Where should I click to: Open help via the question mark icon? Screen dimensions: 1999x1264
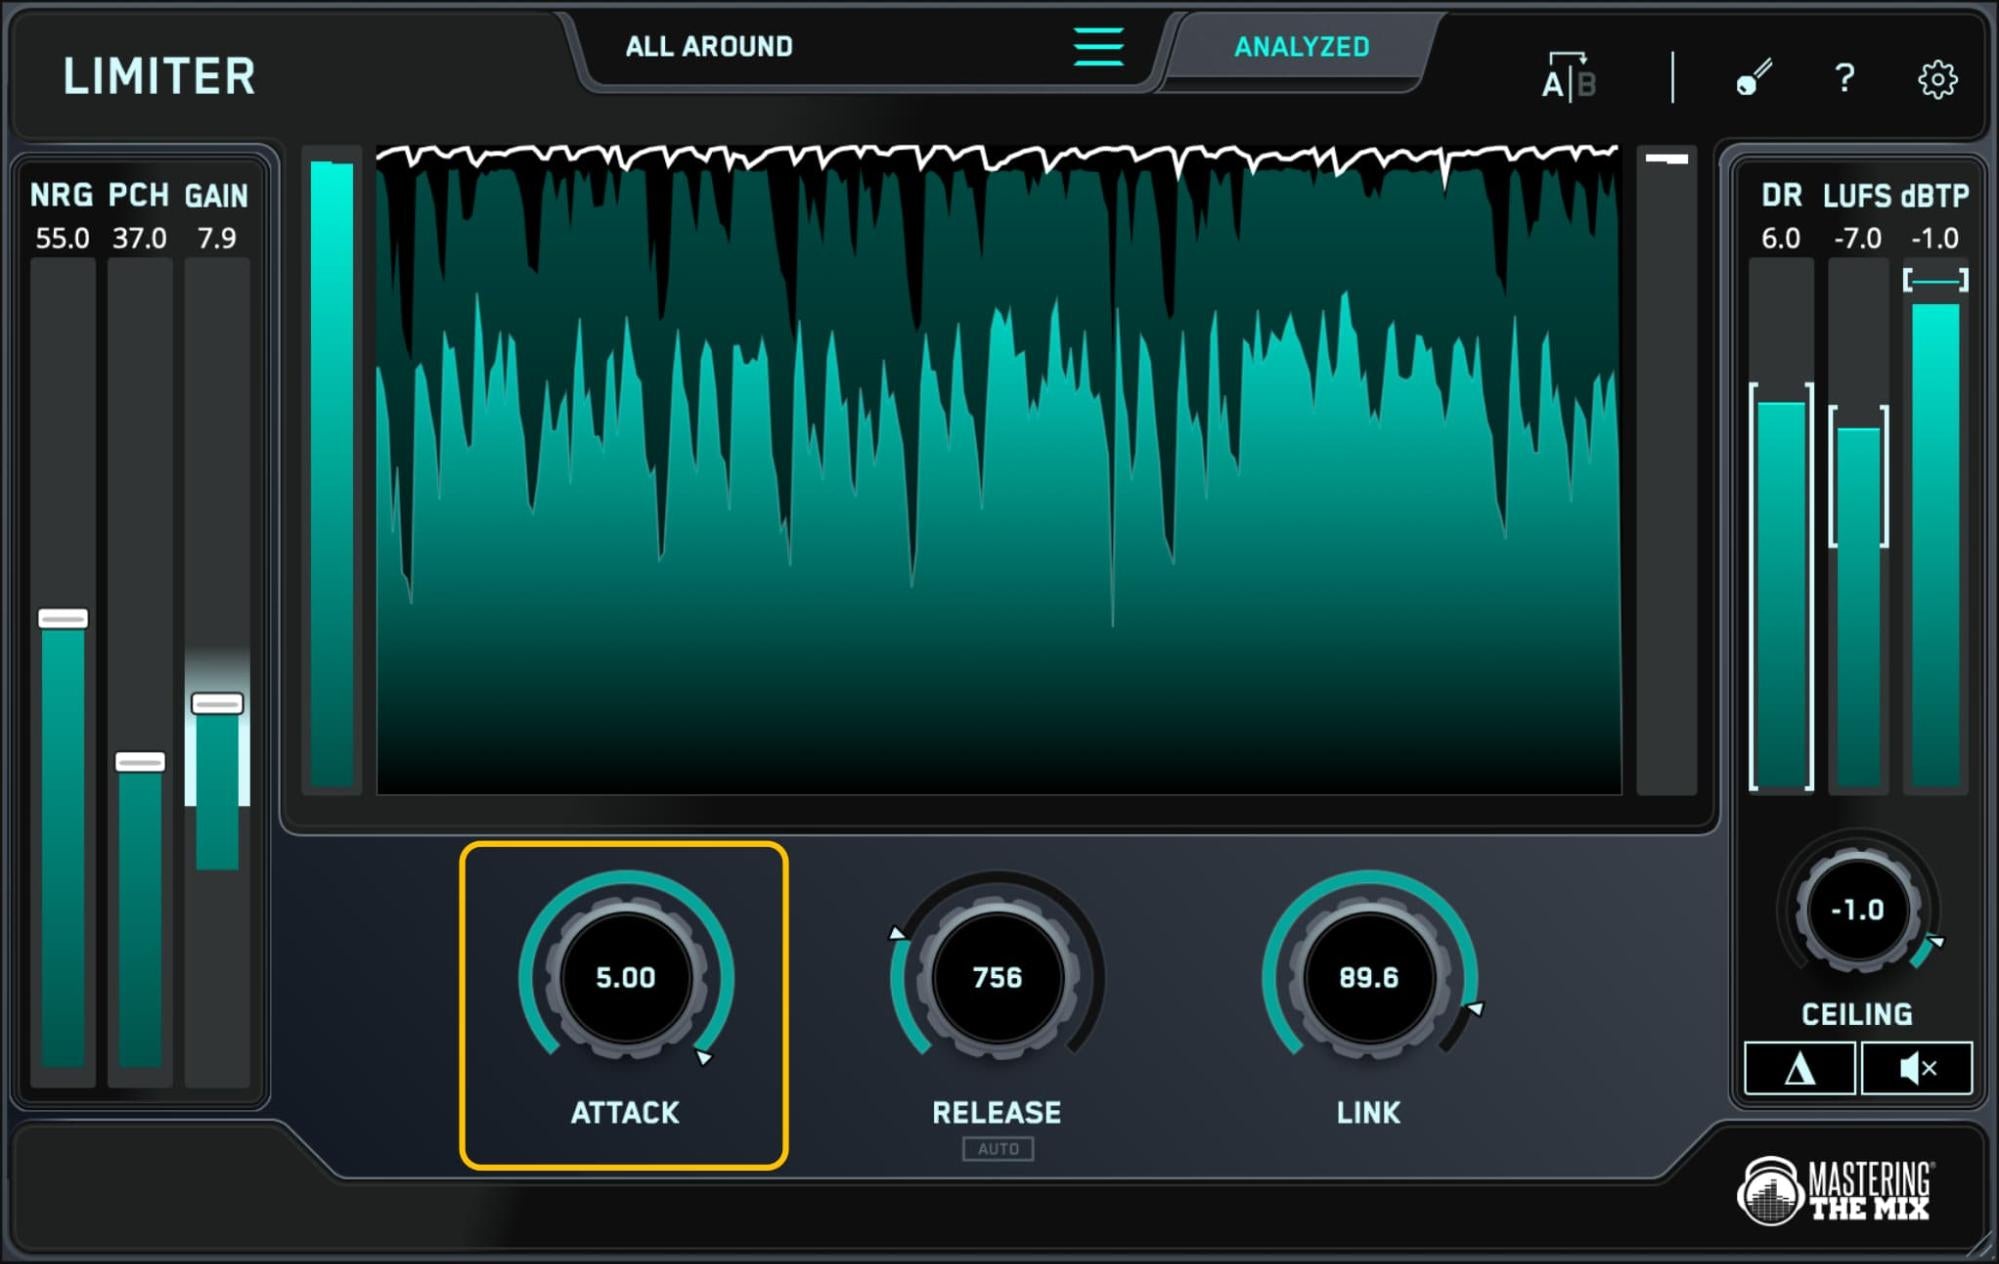click(x=1845, y=77)
